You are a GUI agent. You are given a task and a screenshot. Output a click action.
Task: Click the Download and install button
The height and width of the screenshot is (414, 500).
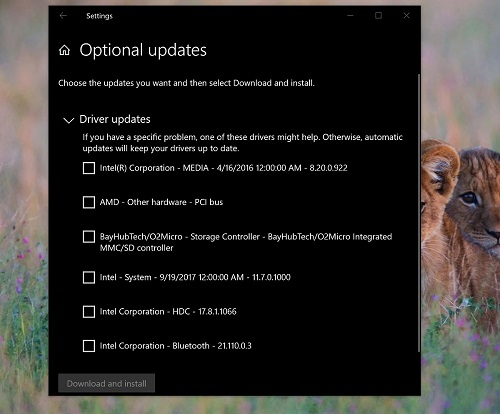[x=106, y=383]
